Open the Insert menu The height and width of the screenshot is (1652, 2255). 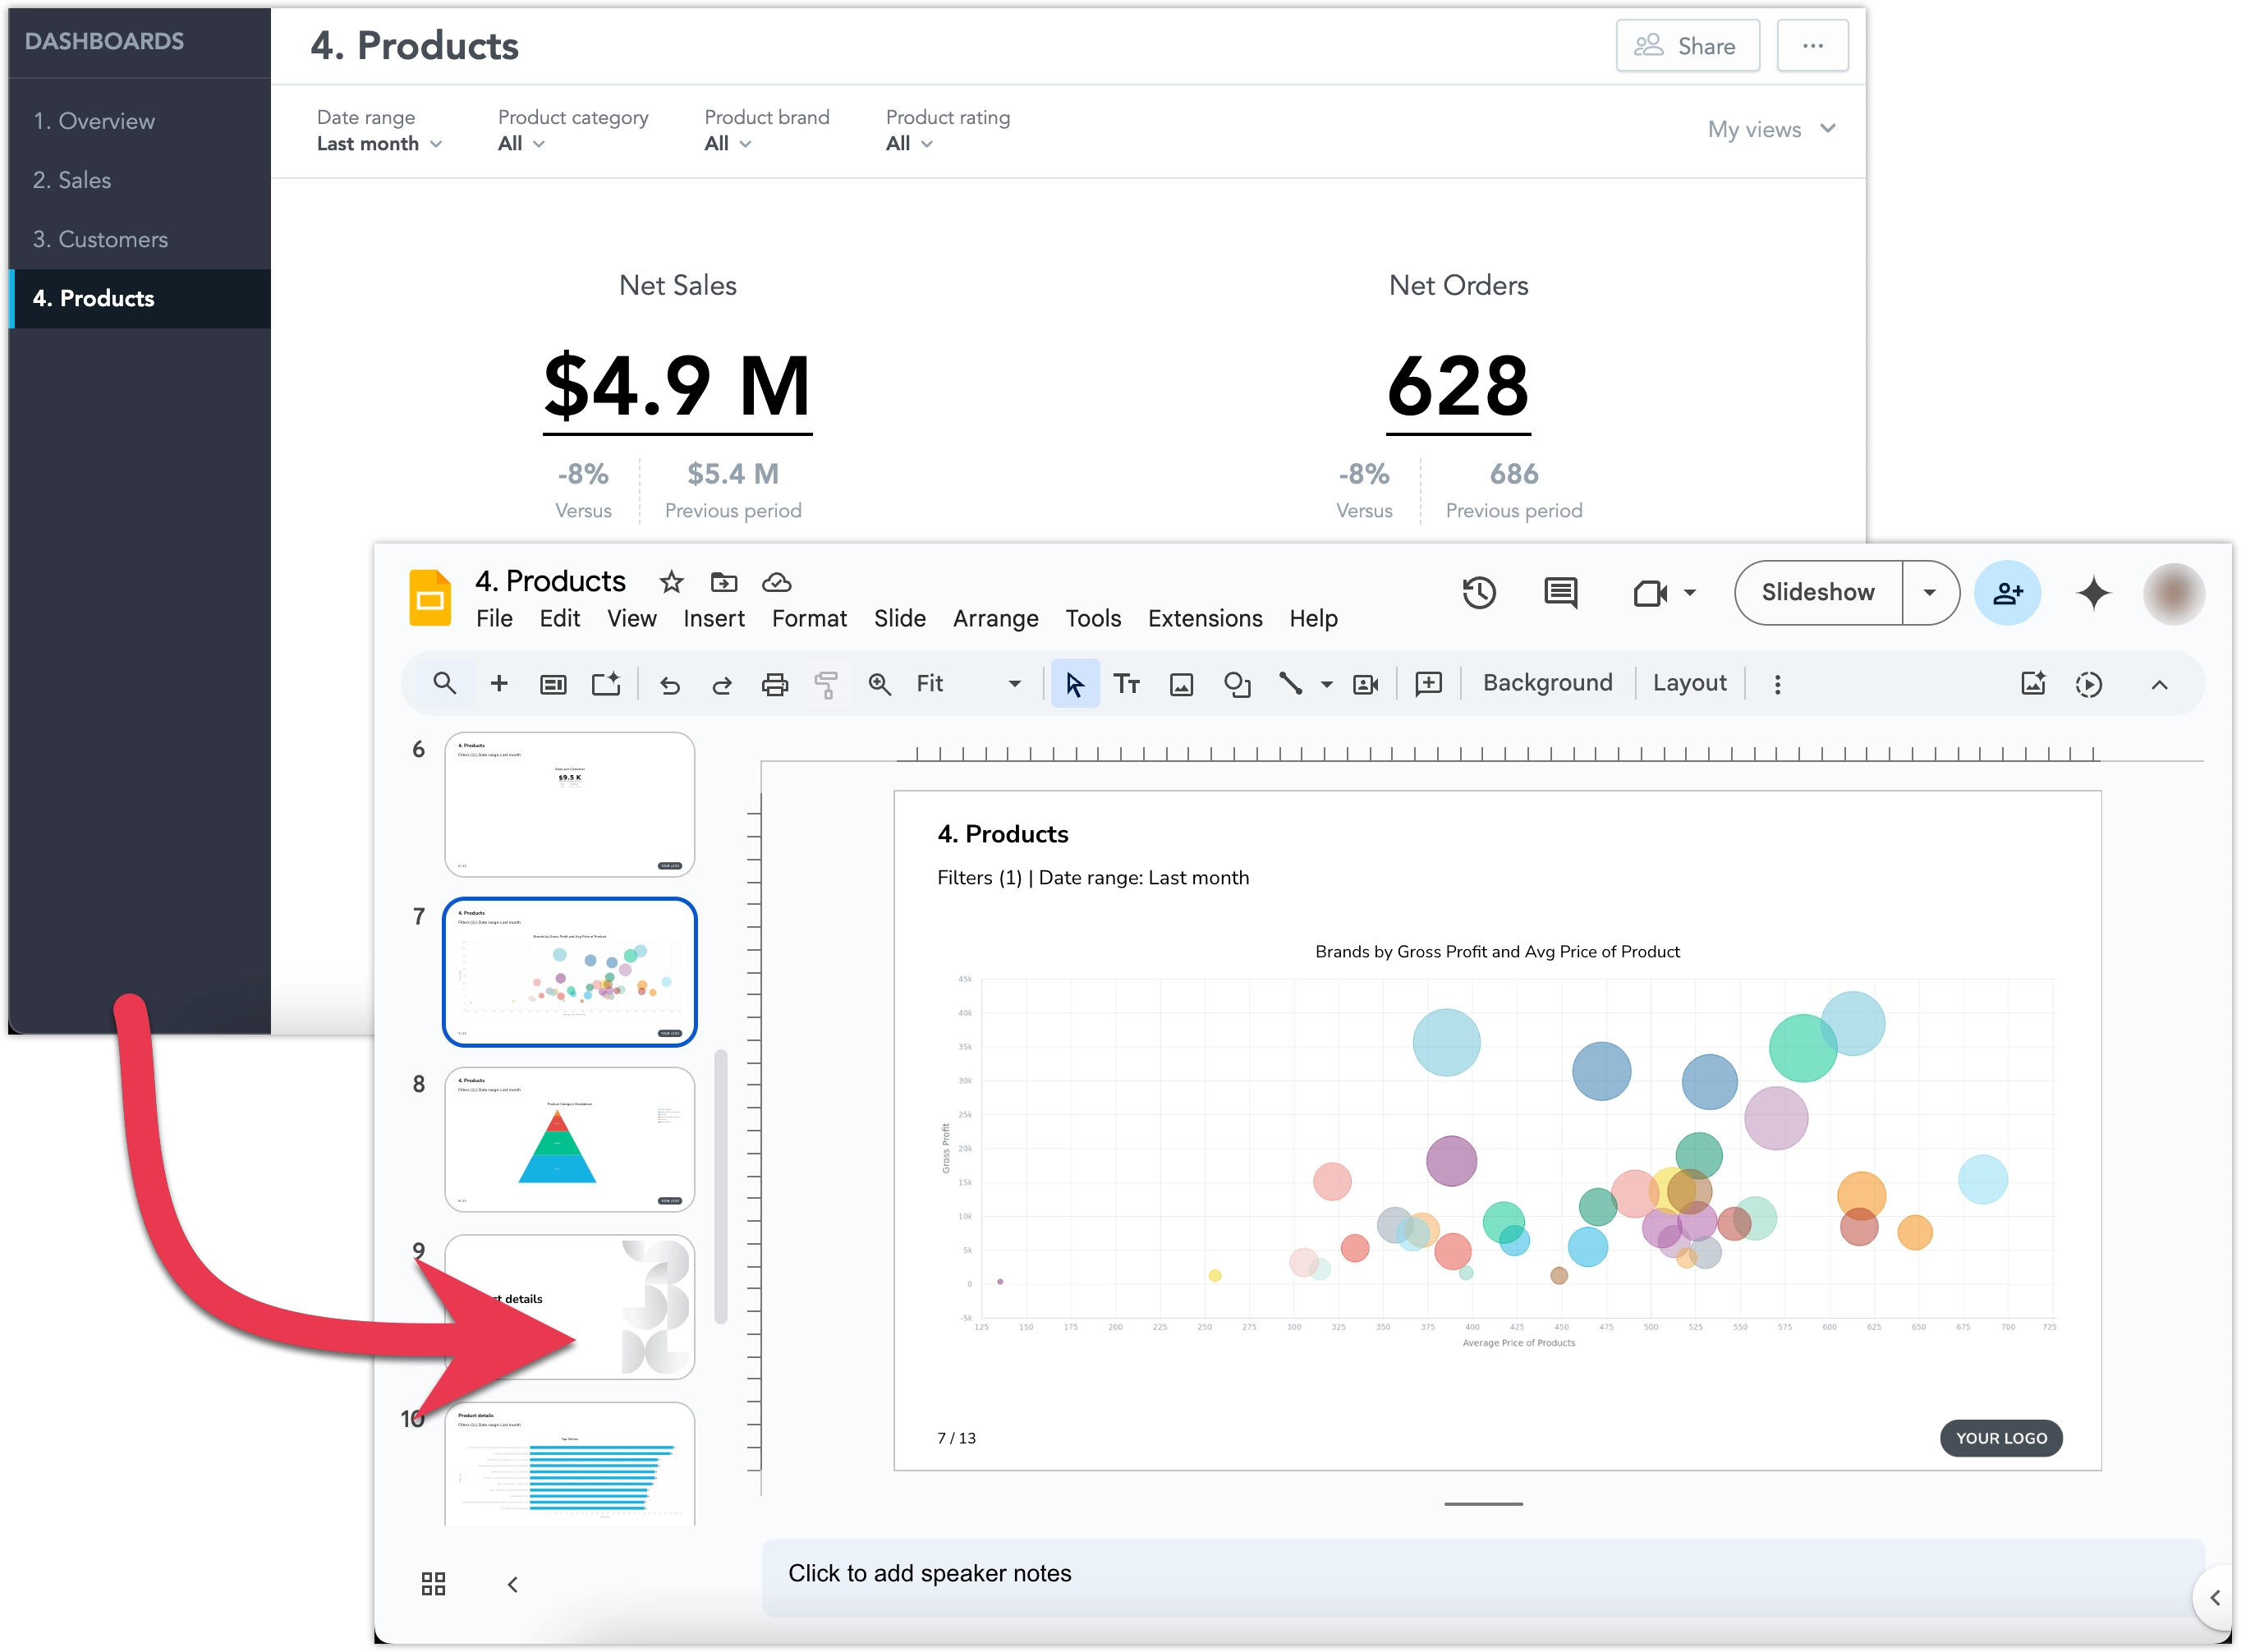click(713, 619)
